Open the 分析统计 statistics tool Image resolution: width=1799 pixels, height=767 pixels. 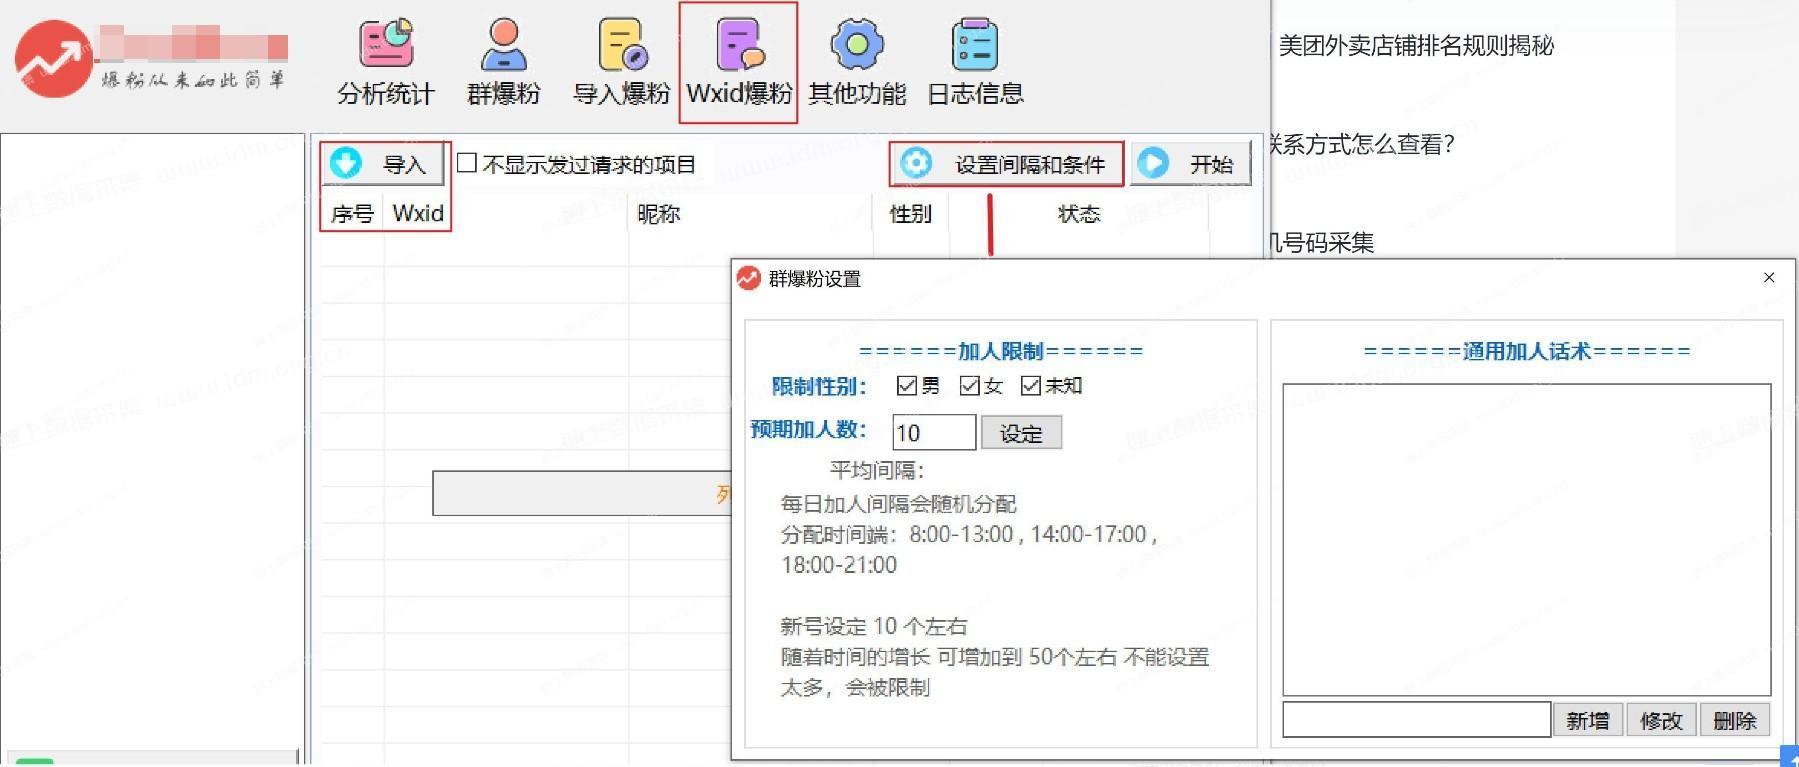click(x=386, y=62)
